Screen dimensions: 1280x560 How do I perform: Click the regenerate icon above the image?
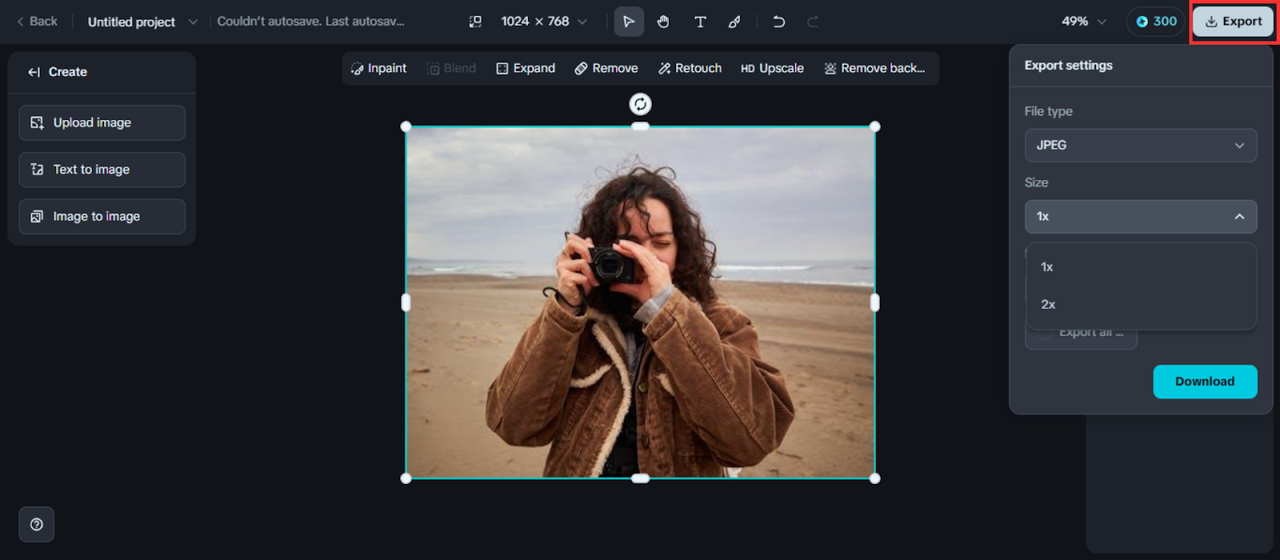click(x=640, y=103)
